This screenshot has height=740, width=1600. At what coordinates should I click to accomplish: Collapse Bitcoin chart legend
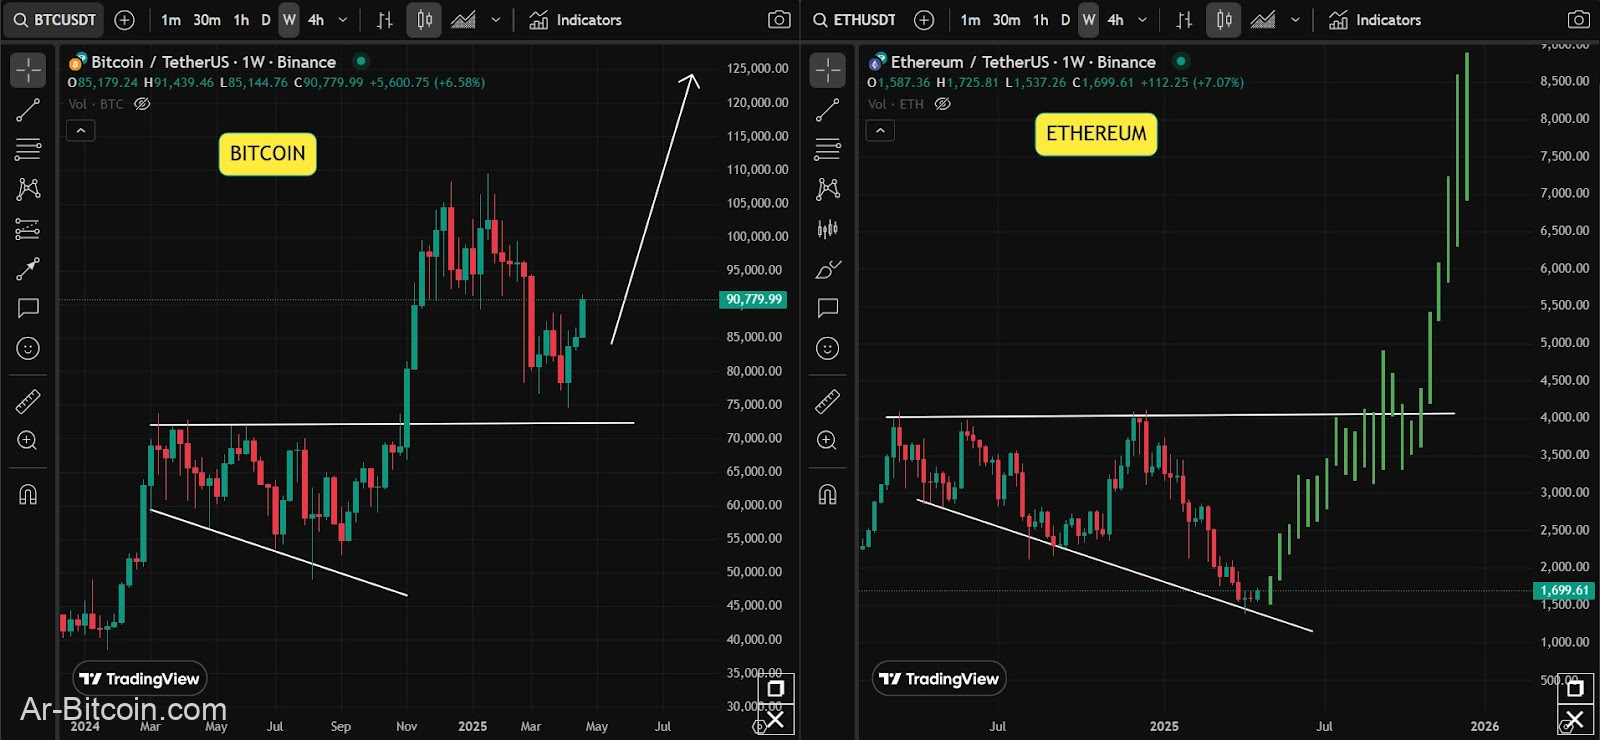(x=81, y=131)
